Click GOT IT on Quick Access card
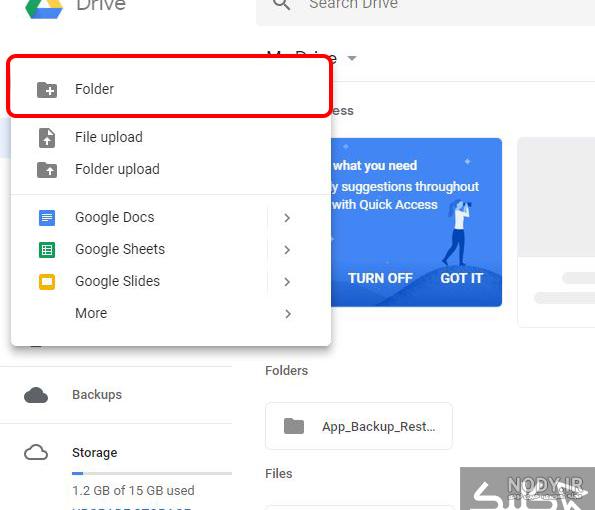Image resolution: width=595 pixels, height=510 pixels. coord(461,278)
